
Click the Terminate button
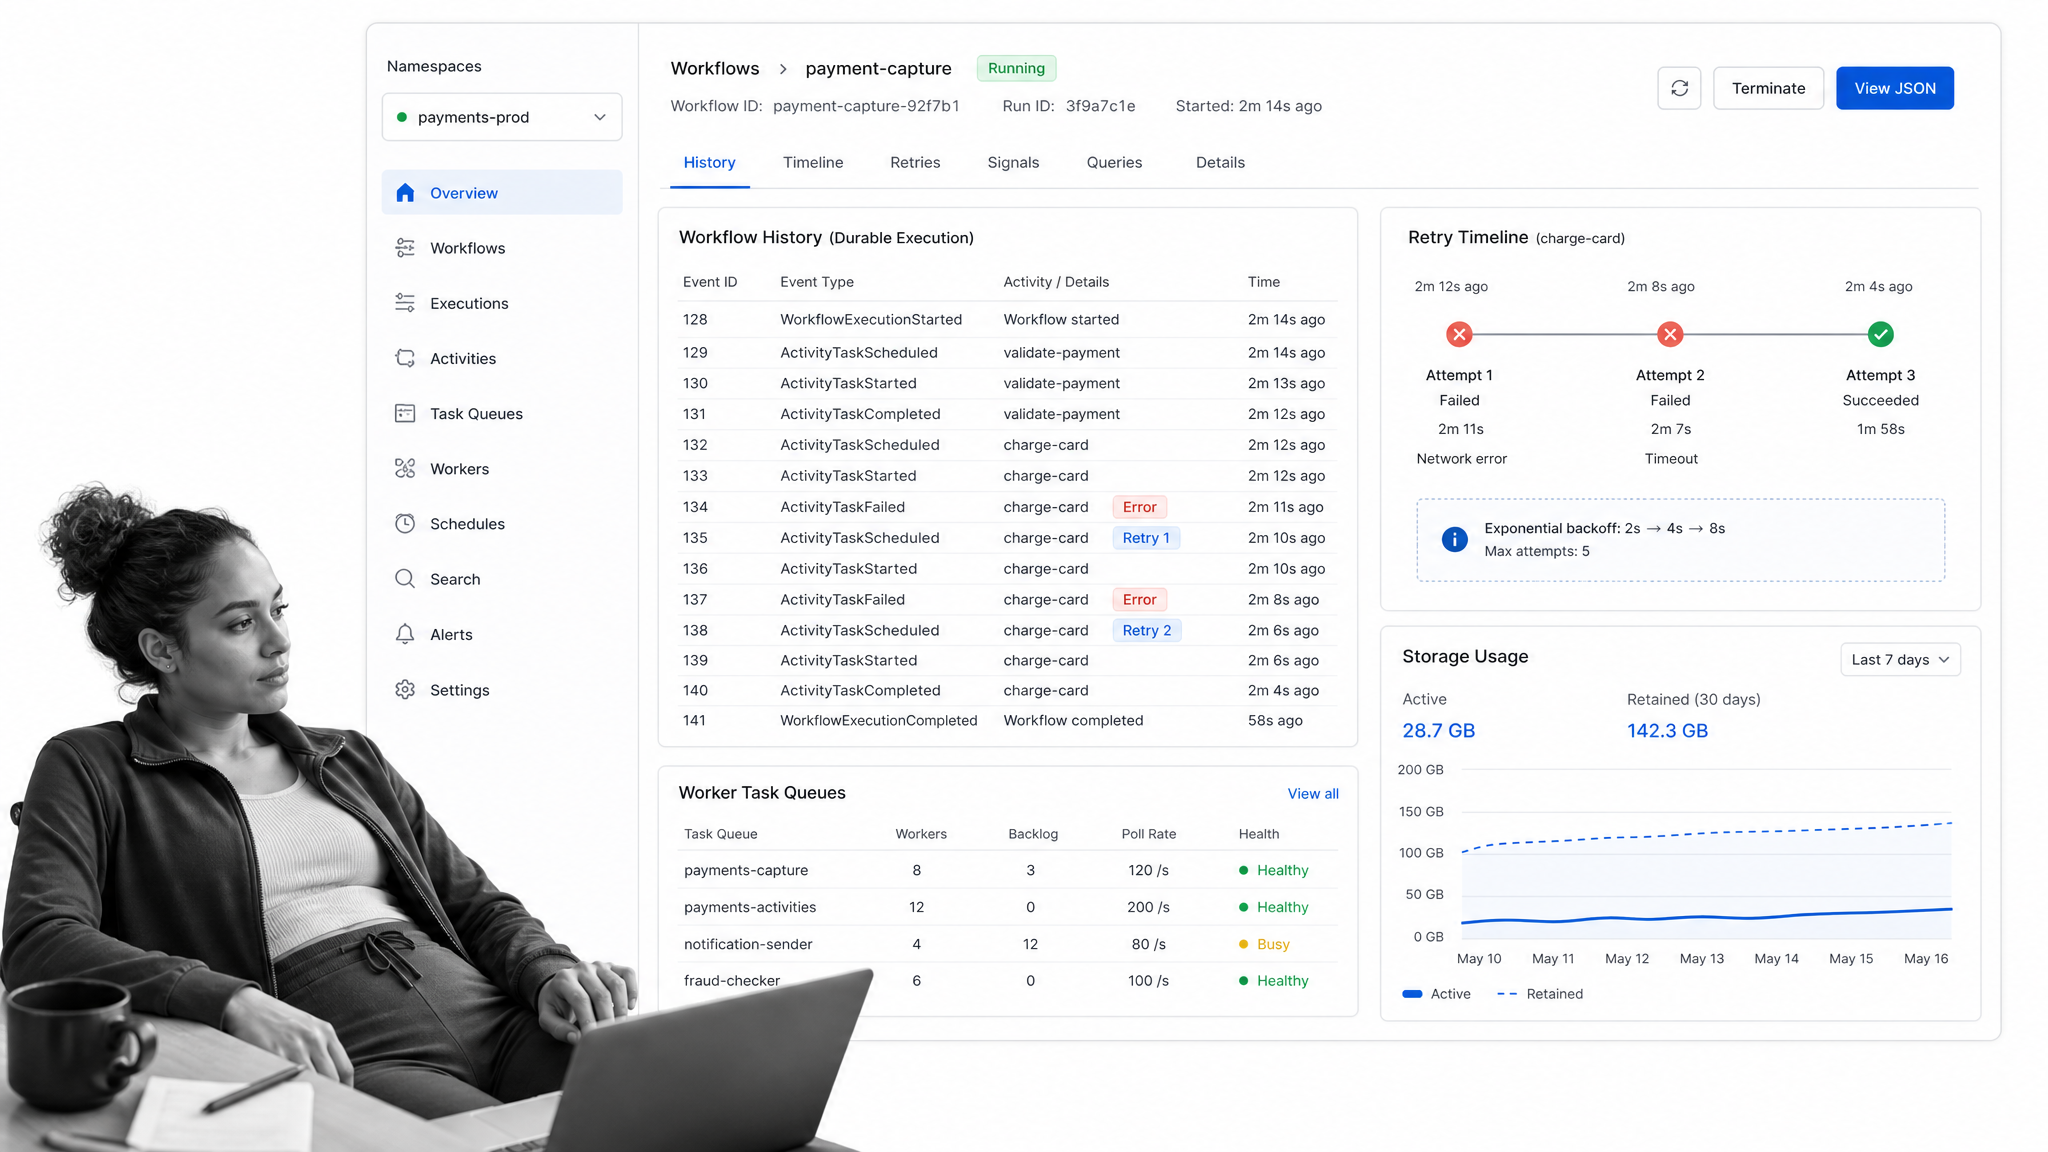coord(1768,88)
